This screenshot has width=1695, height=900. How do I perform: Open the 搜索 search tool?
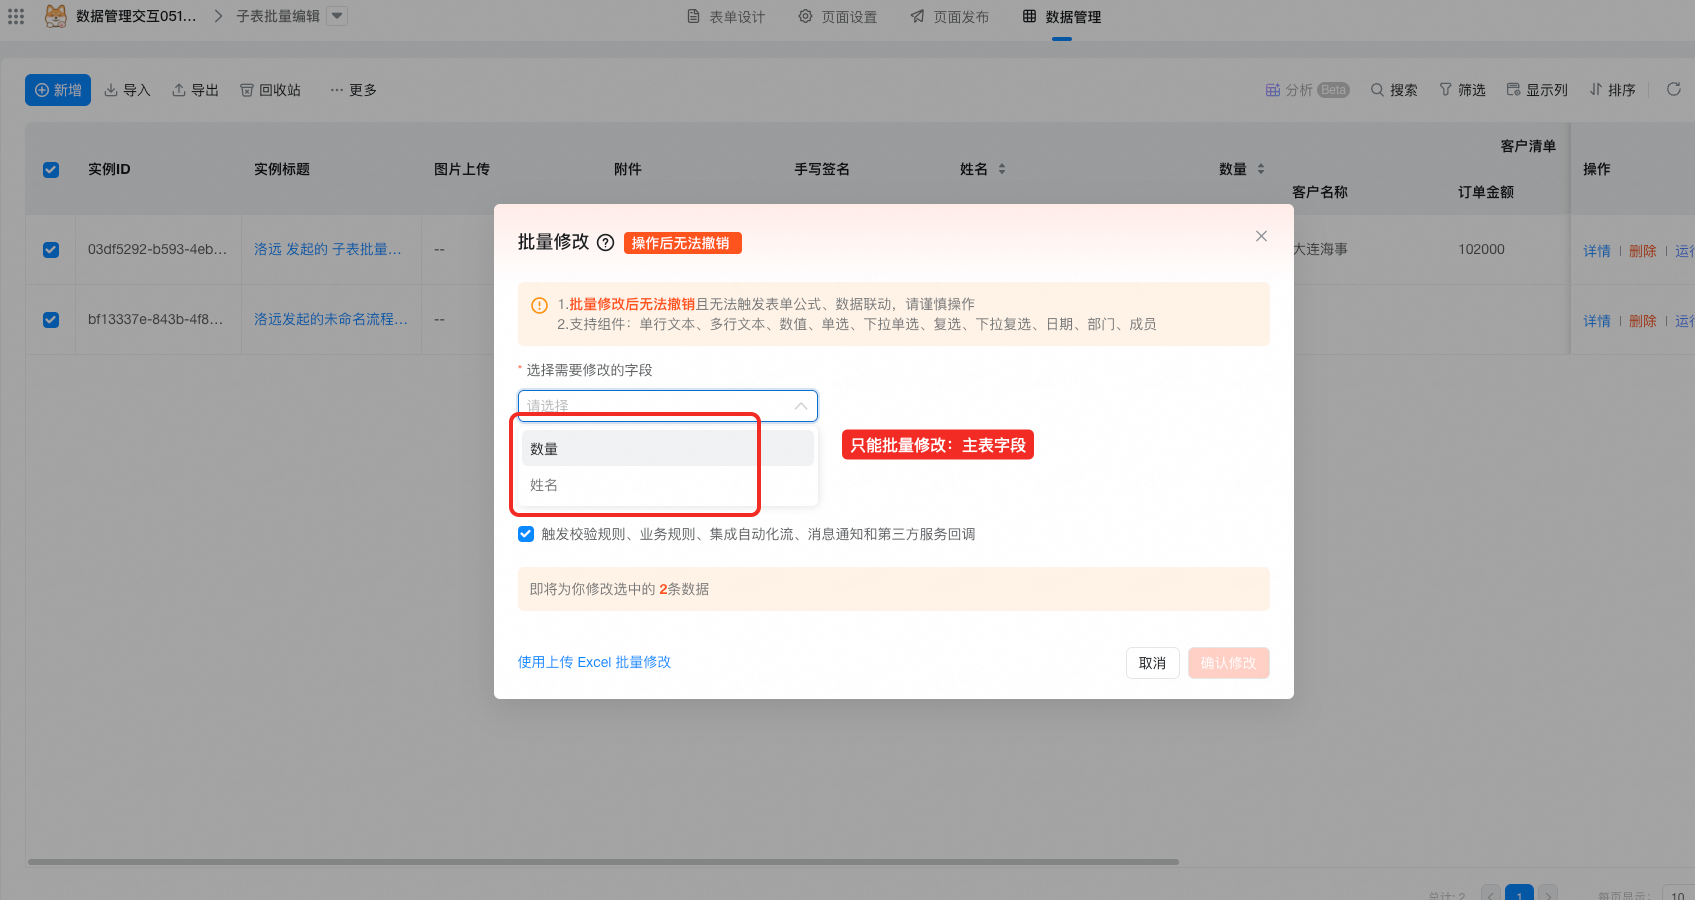coord(1393,90)
